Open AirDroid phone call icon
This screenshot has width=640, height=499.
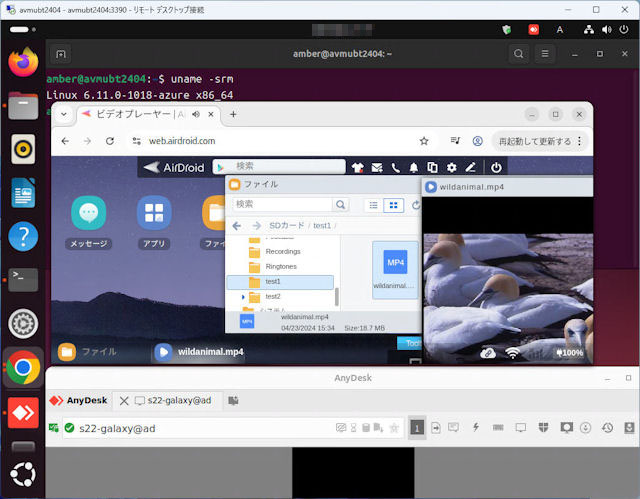pos(396,167)
